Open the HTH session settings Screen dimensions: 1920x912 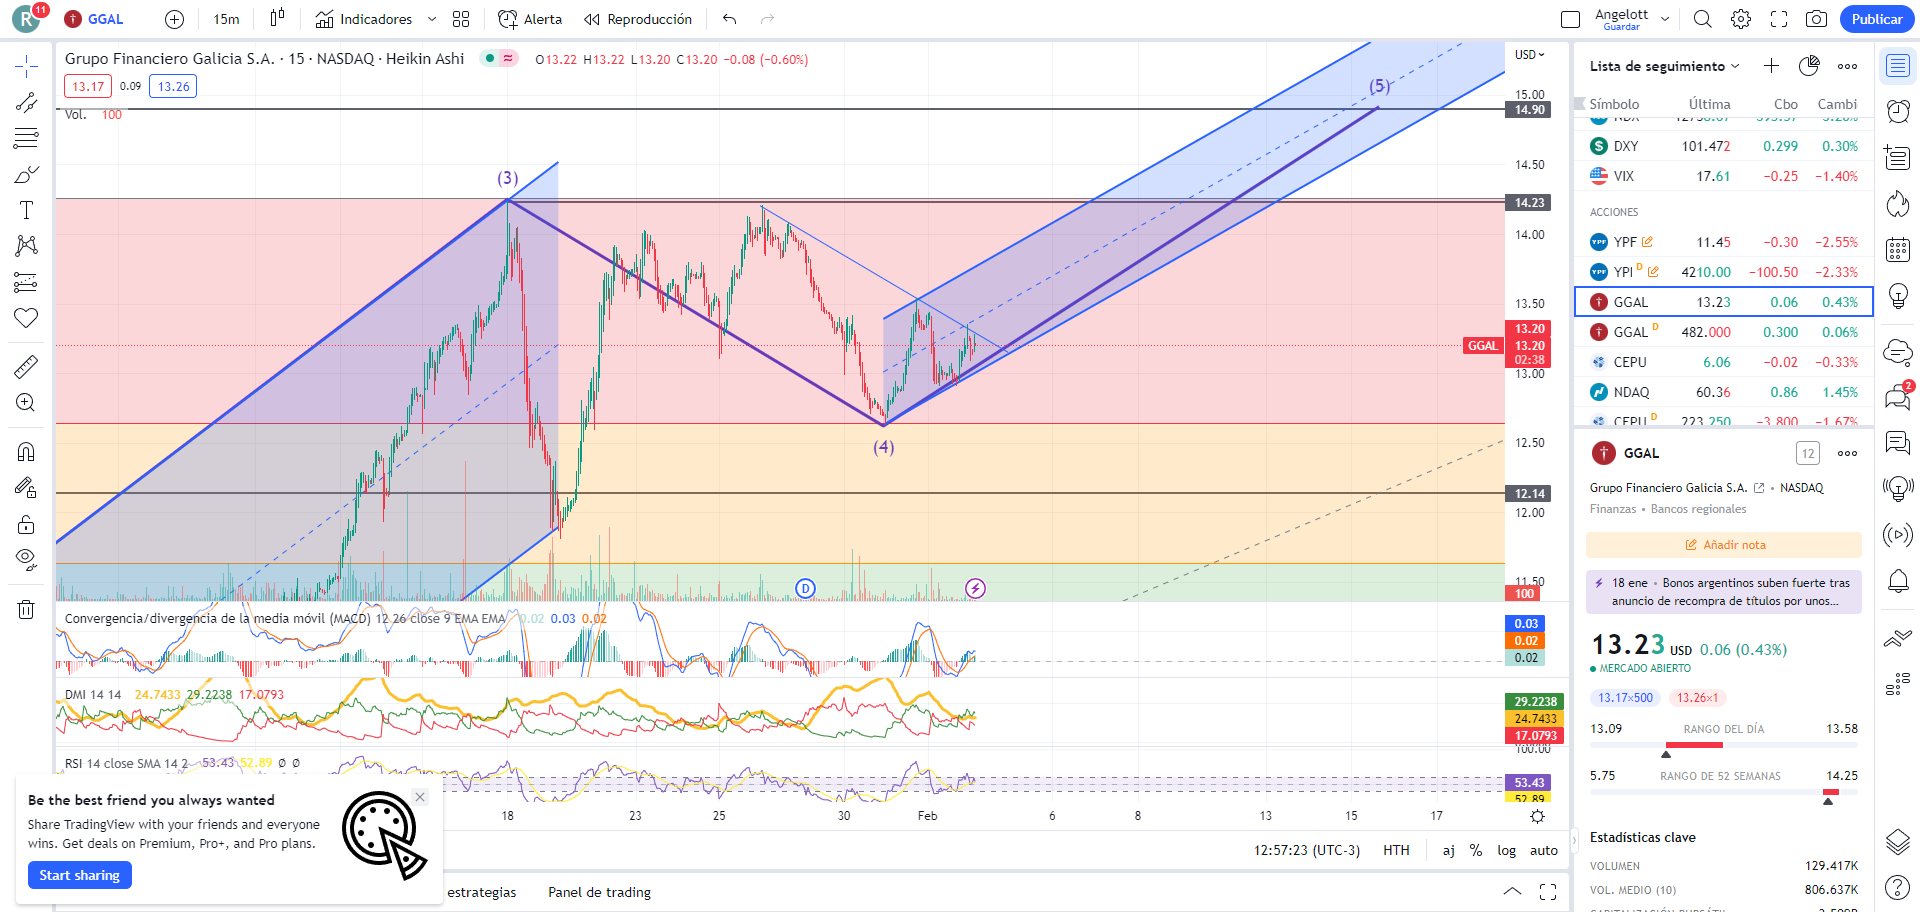[1396, 850]
